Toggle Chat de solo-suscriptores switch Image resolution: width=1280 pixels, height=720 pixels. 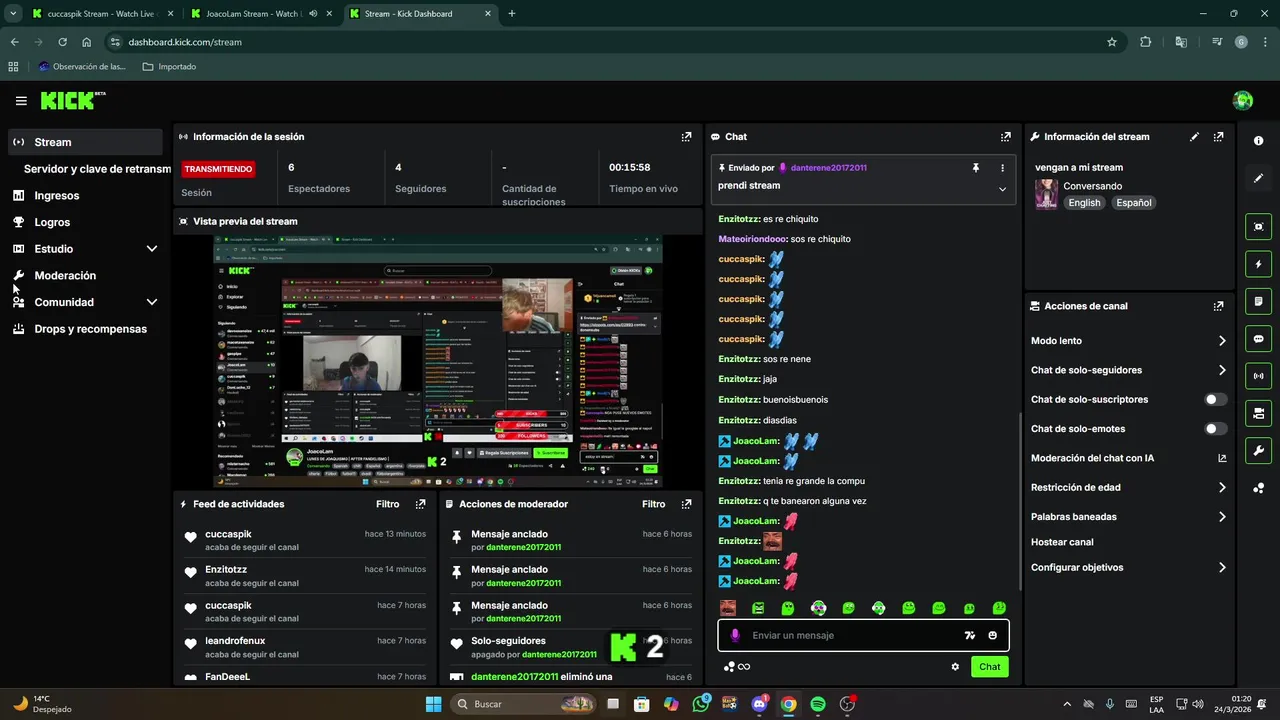(1215, 399)
